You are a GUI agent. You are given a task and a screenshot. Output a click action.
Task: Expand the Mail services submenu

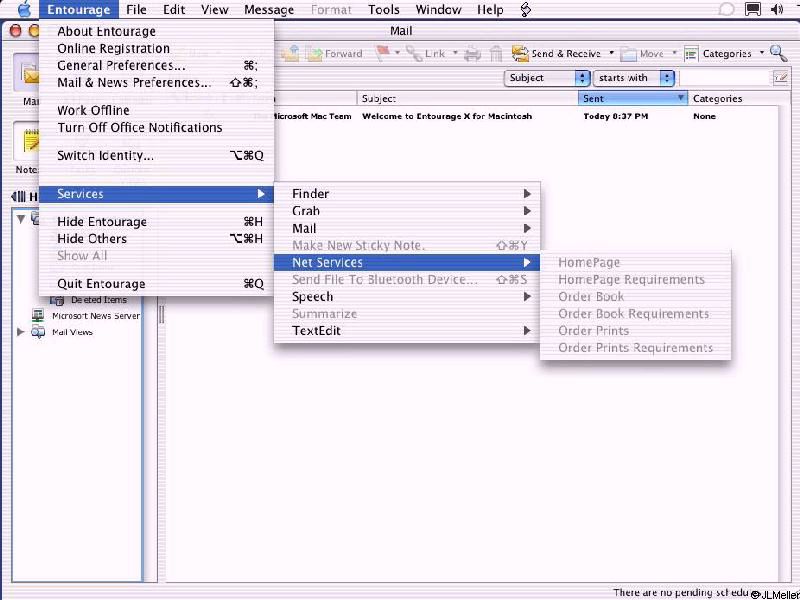[407, 228]
